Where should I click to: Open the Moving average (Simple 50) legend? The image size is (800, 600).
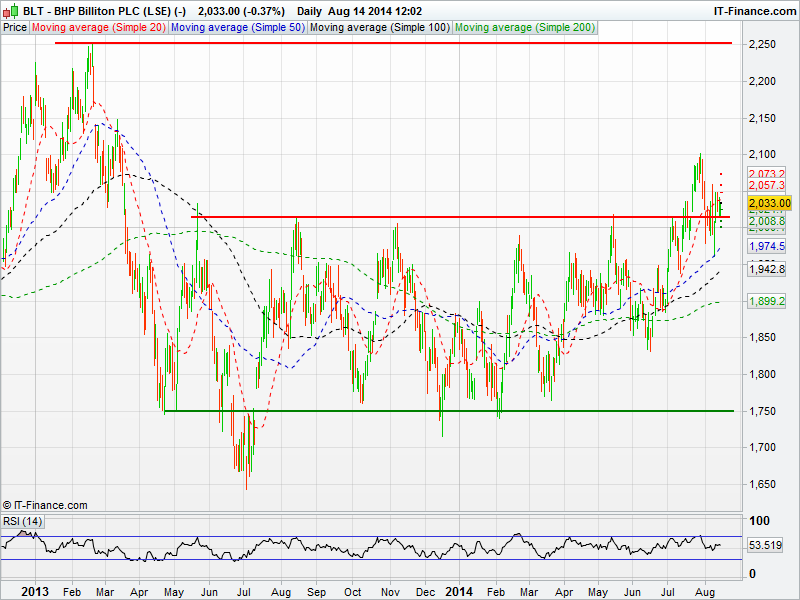click(237, 28)
